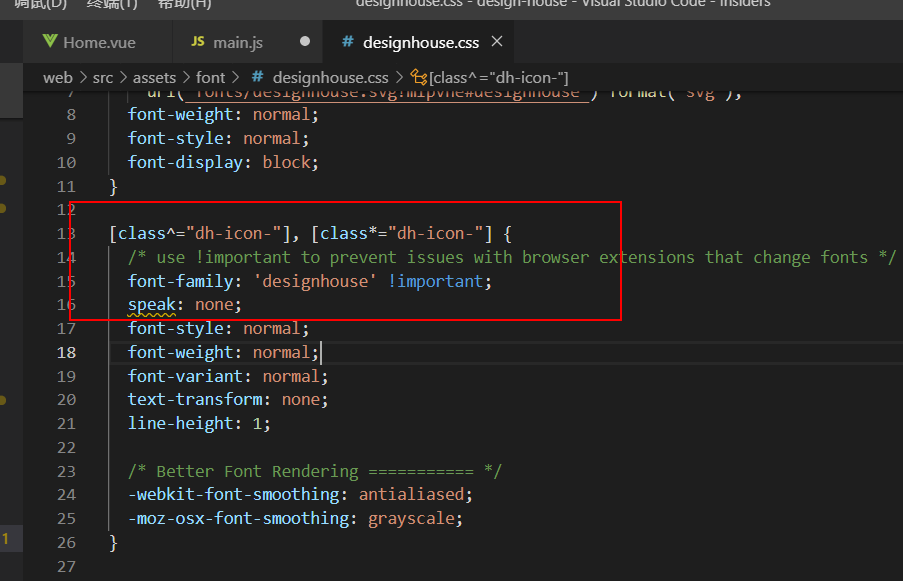Open the 'font' breadcrumb folder list
The width and height of the screenshot is (903, 581).
point(210,77)
